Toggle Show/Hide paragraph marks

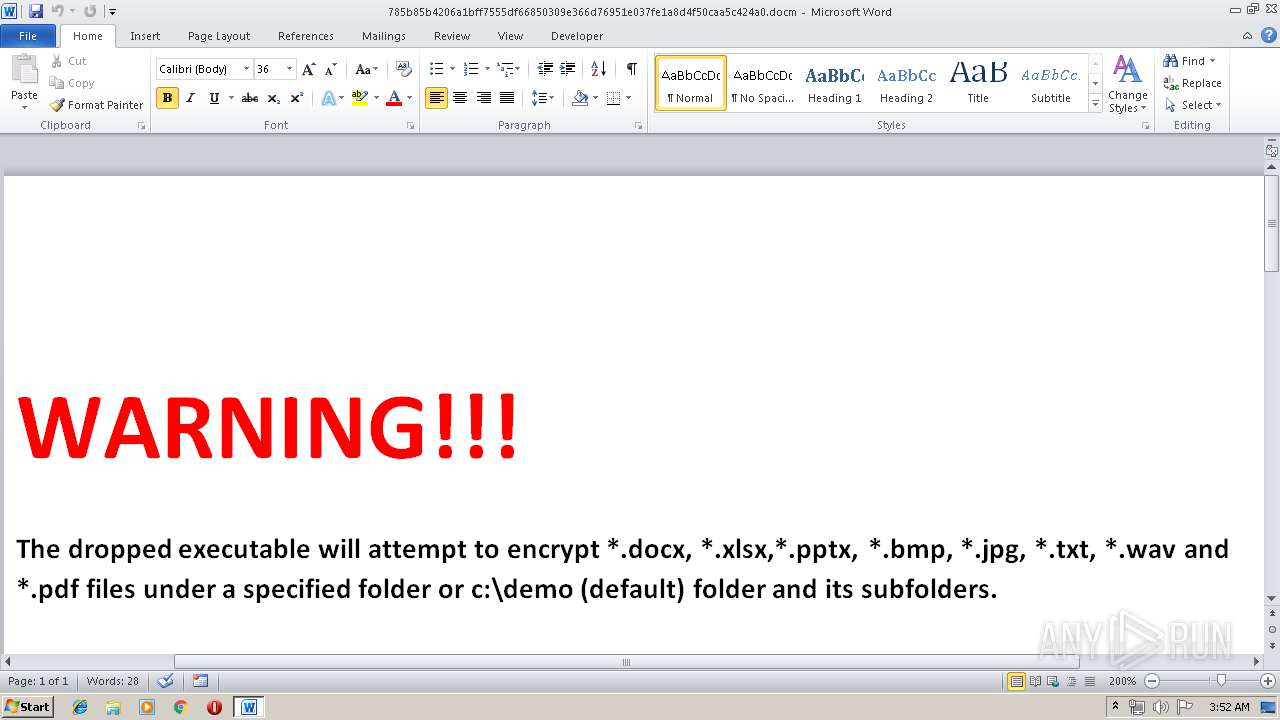click(x=632, y=69)
